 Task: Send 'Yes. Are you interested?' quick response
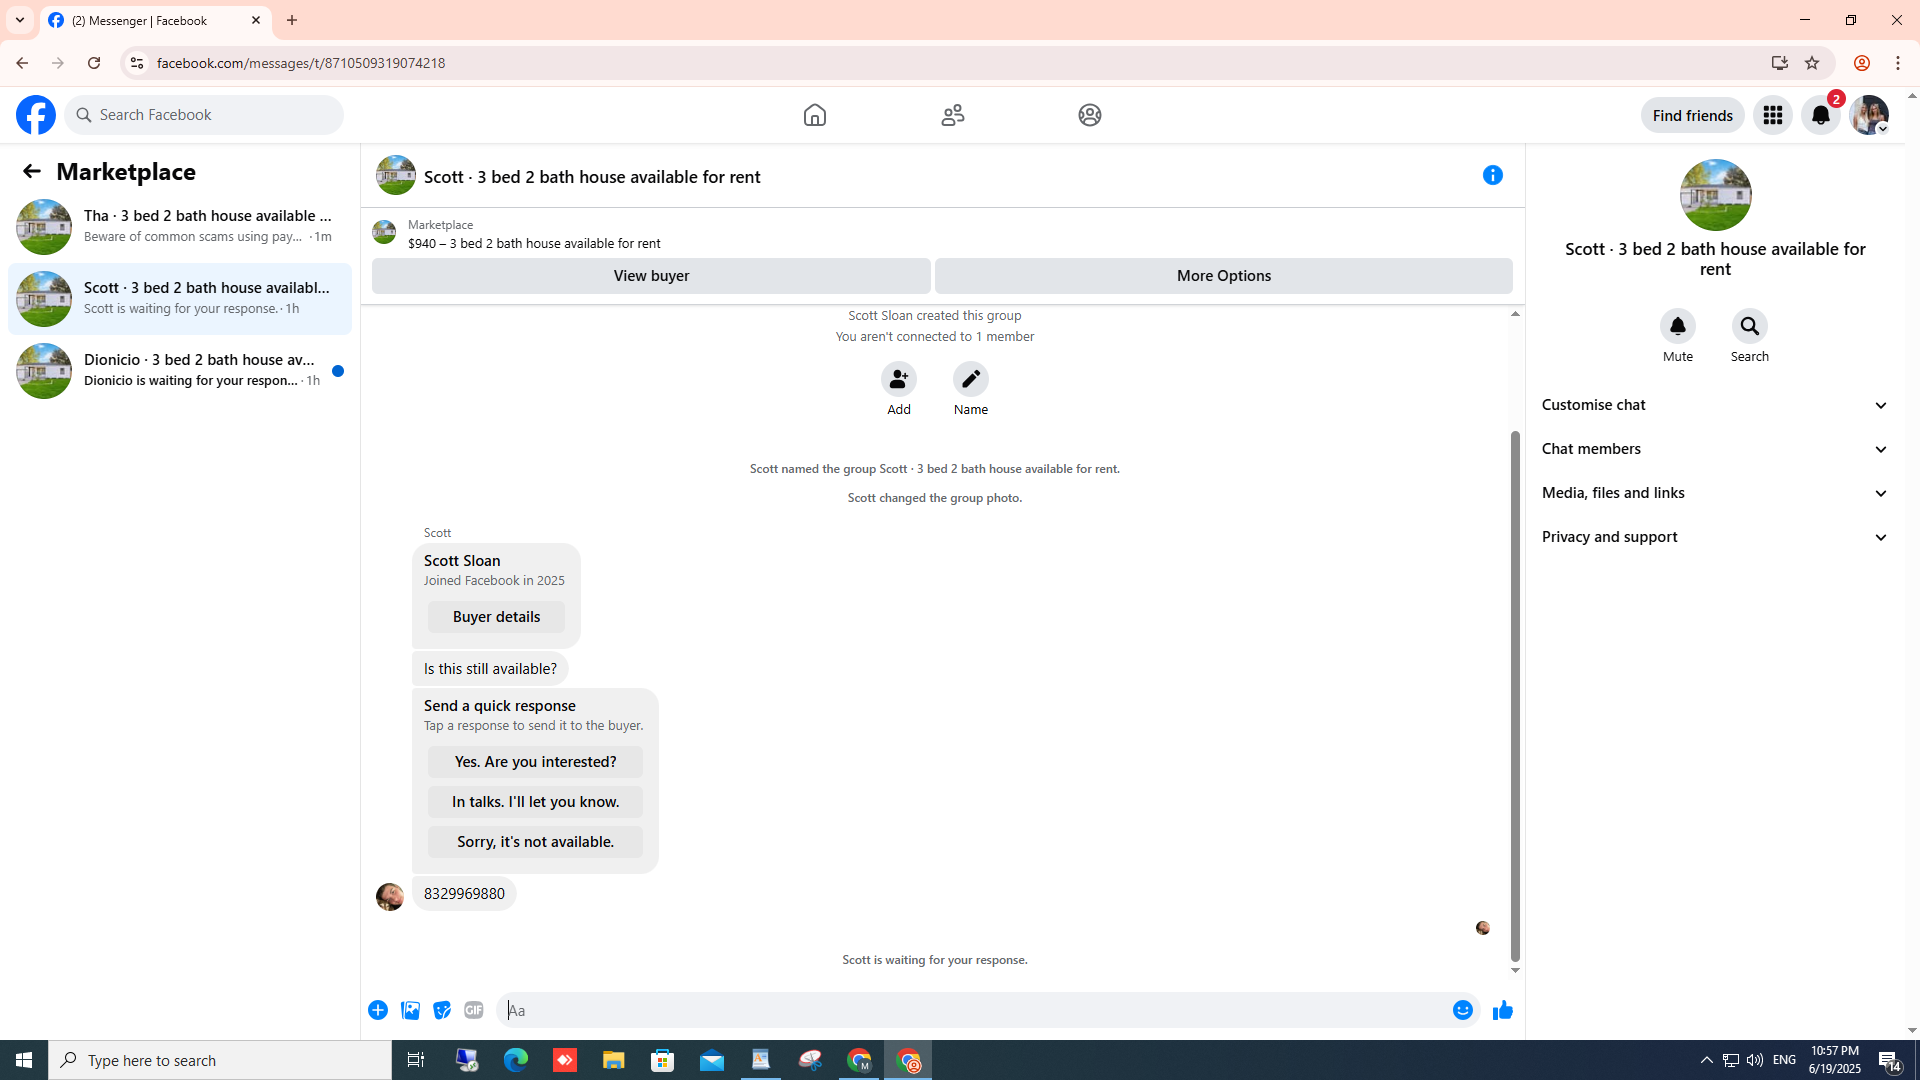pyautogui.click(x=535, y=762)
